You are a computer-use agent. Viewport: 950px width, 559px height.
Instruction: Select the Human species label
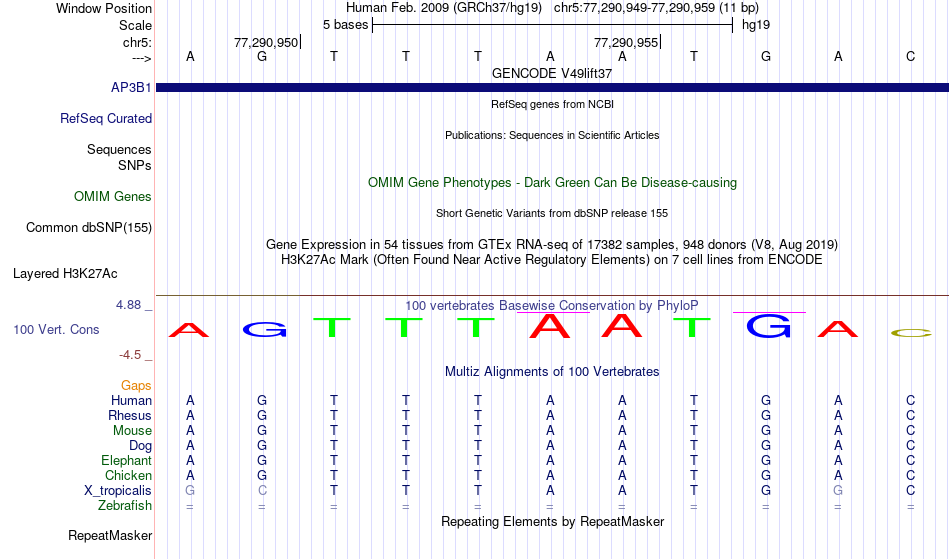[131, 400]
